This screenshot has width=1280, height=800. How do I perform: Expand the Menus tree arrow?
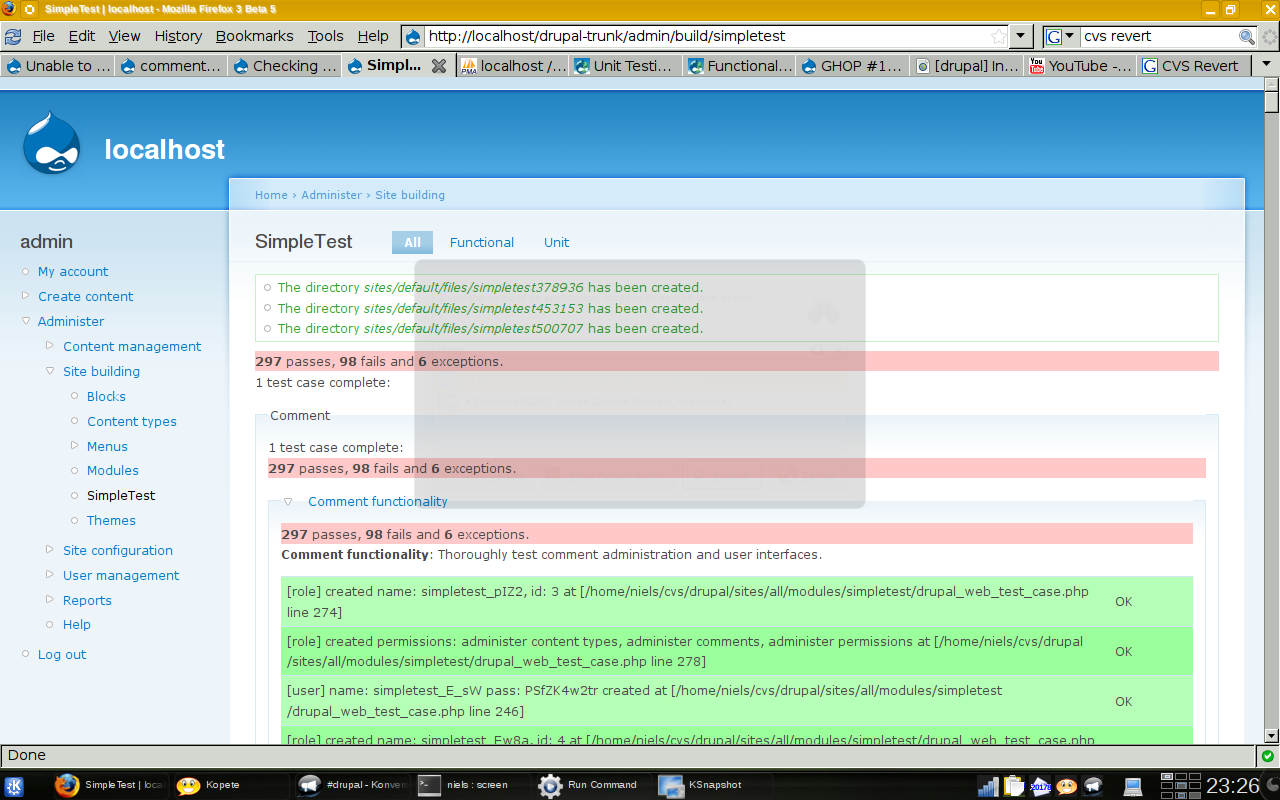click(75, 446)
